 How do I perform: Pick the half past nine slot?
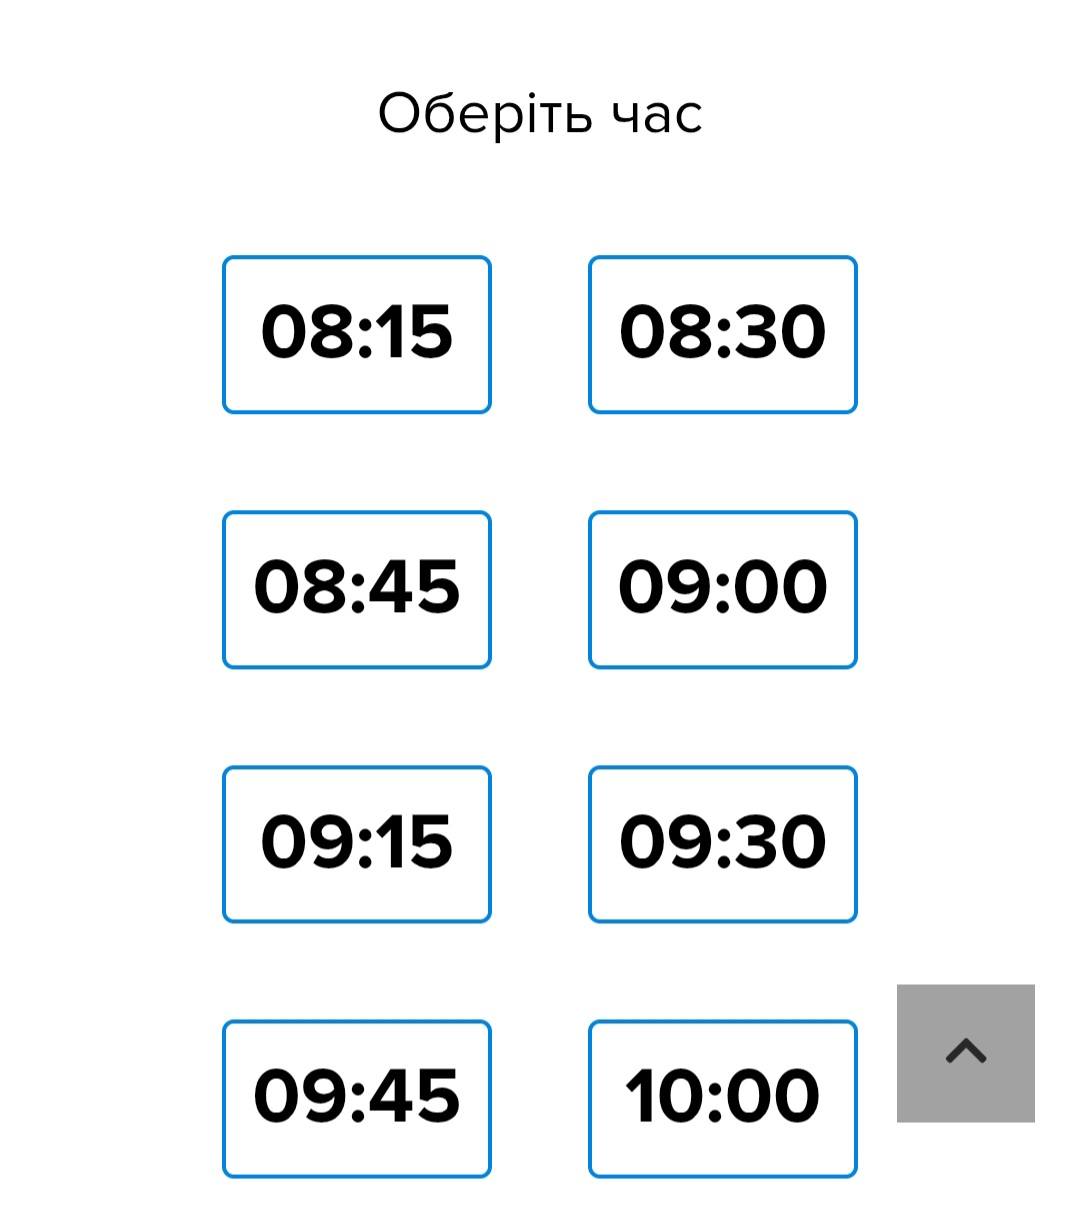point(722,844)
